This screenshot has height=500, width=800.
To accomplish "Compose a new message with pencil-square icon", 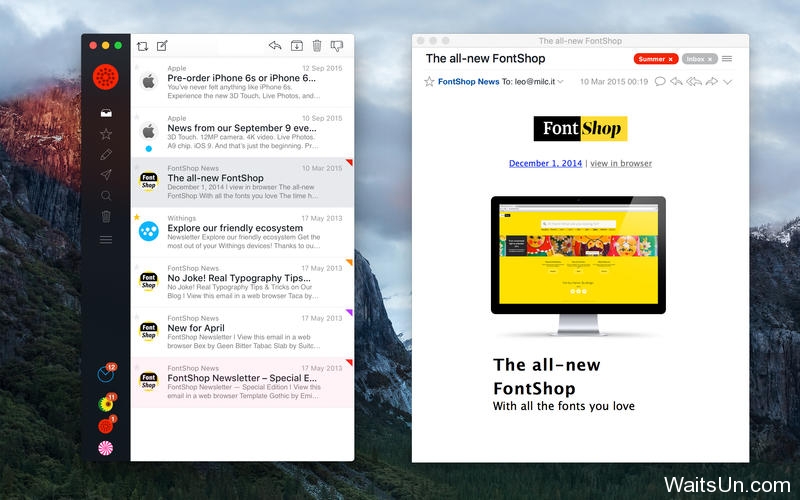I will [162, 46].
